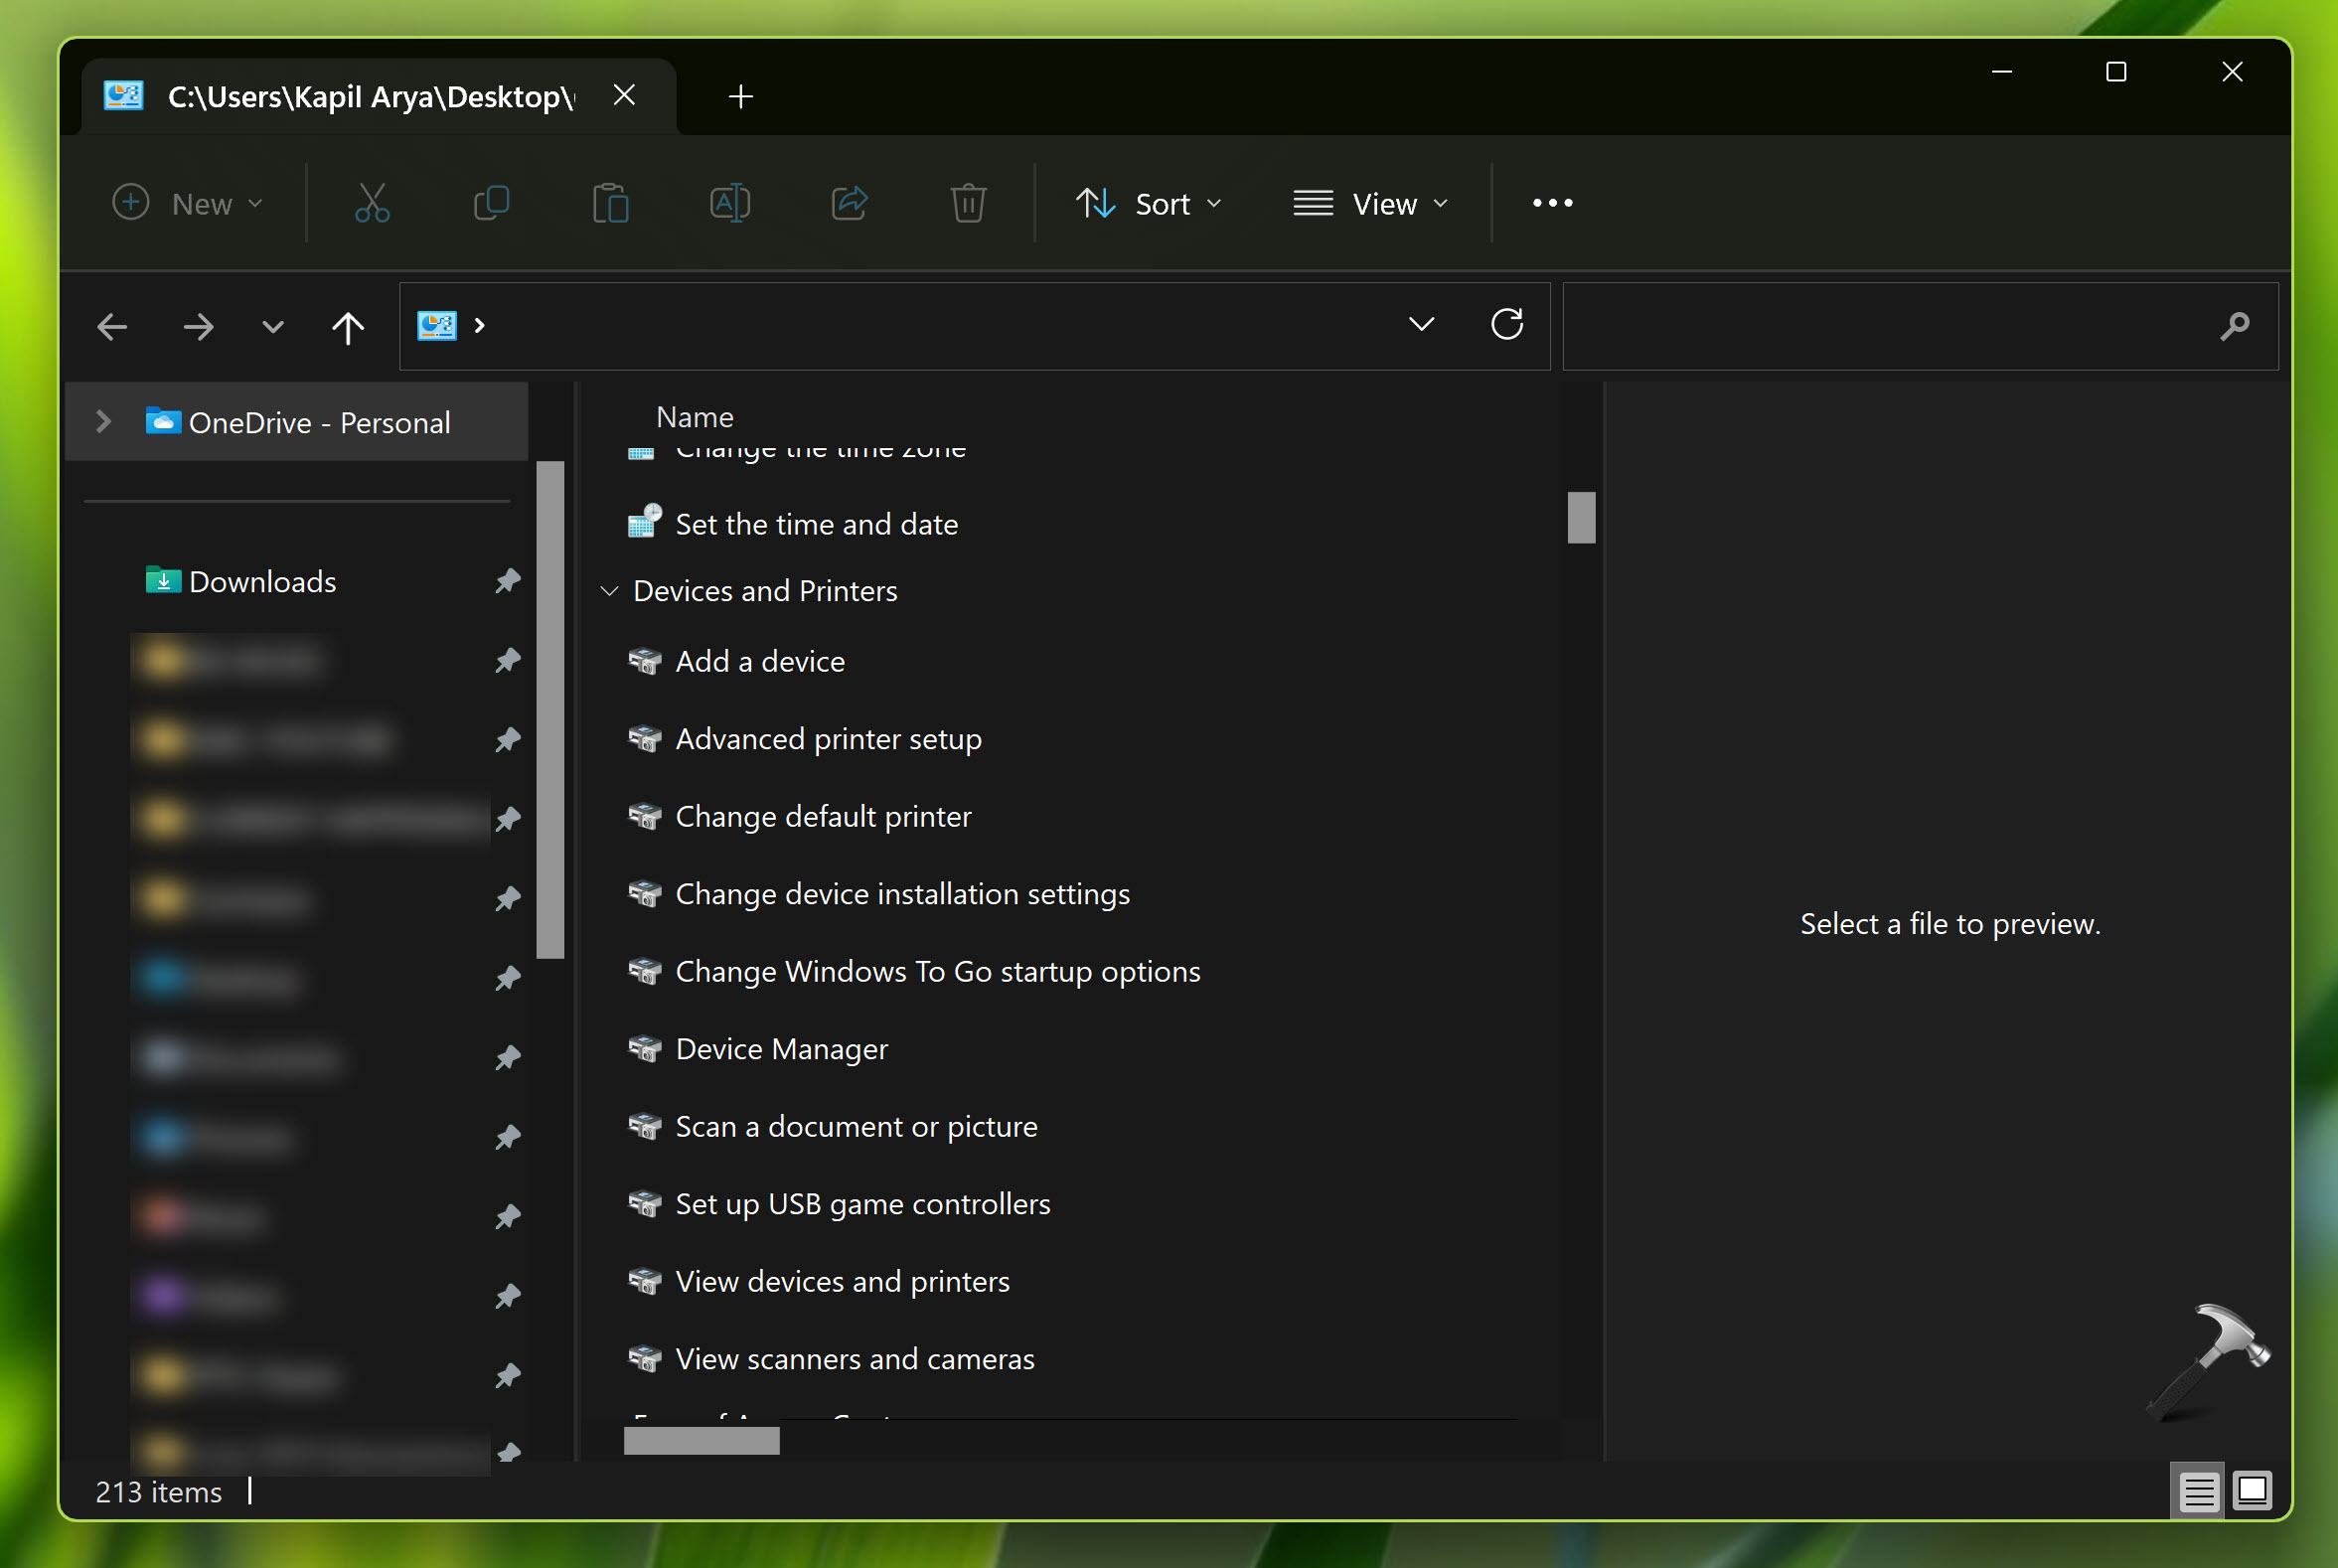Open the See more three-dots menu
The height and width of the screenshot is (1568, 2338).
[1552, 203]
